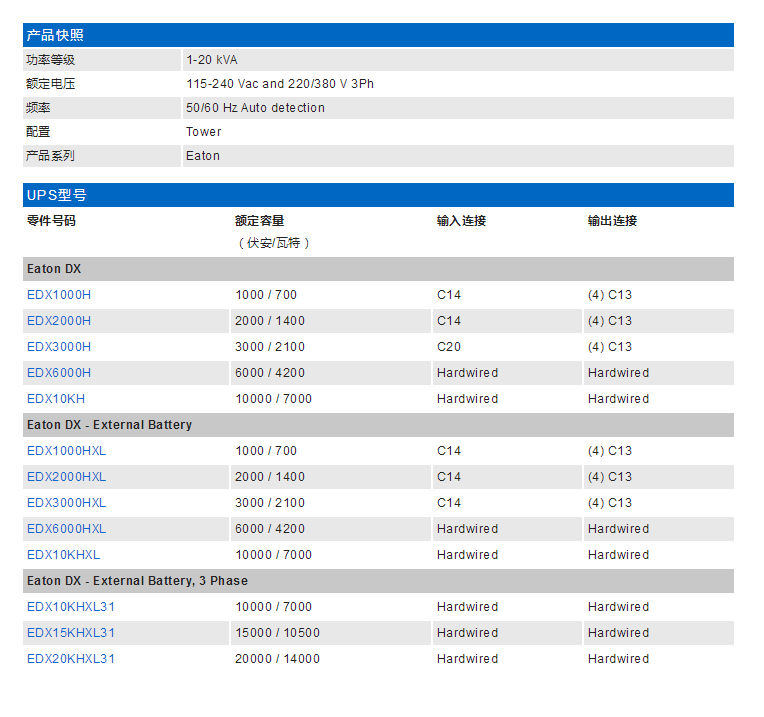The width and height of the screenshot is (764, 717).
Task: Open the EDX1000HXL product link
Action: (x=67, y=451)
